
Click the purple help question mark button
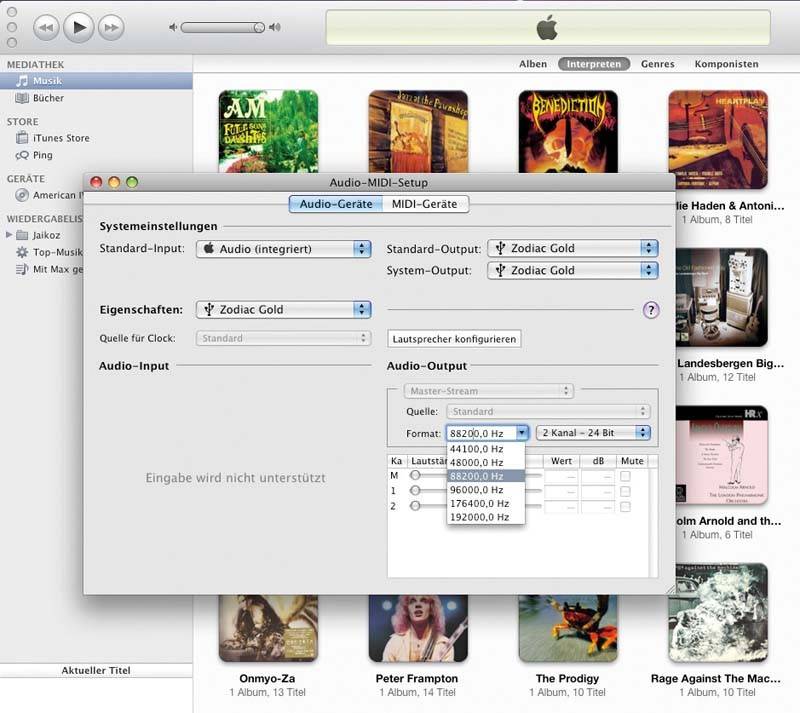[x=651, y=310]
